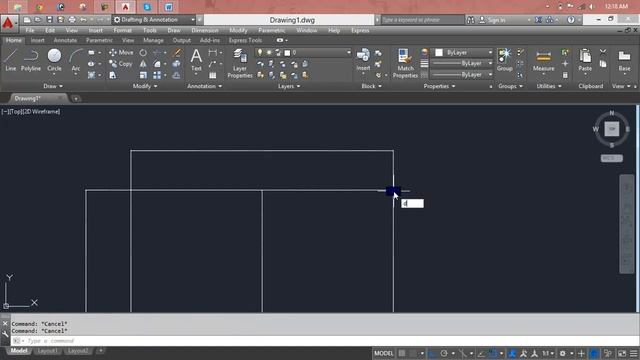Choose the Copy command
The image size is (640, 360).
coord(120,64)
